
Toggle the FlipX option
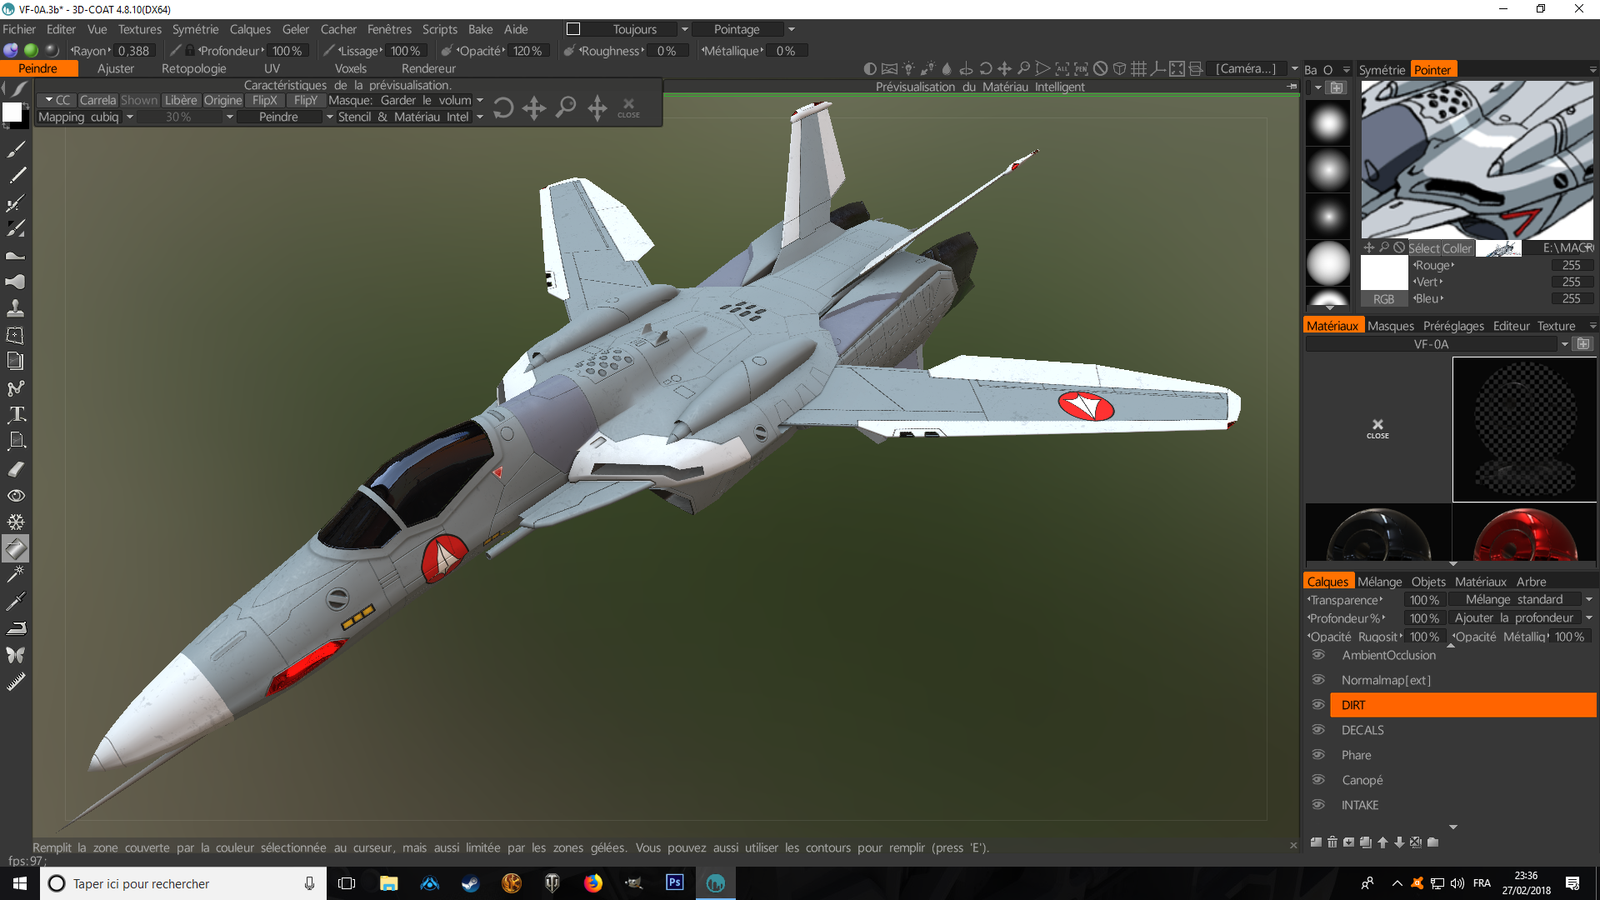265,100
